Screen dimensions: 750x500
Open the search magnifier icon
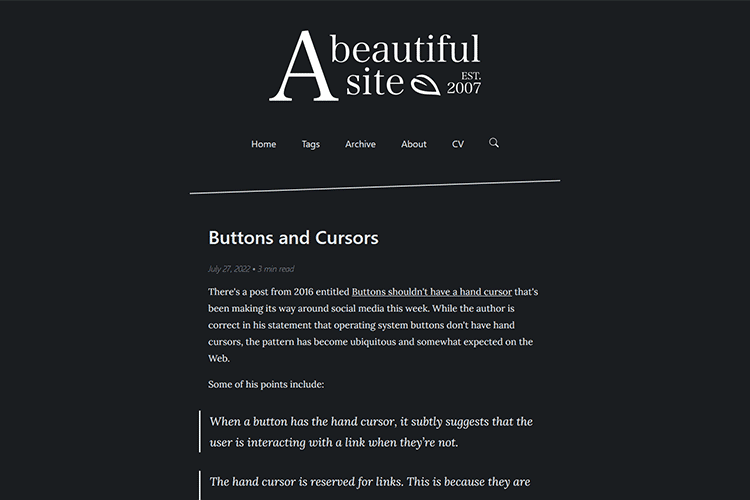pos(494,143)
